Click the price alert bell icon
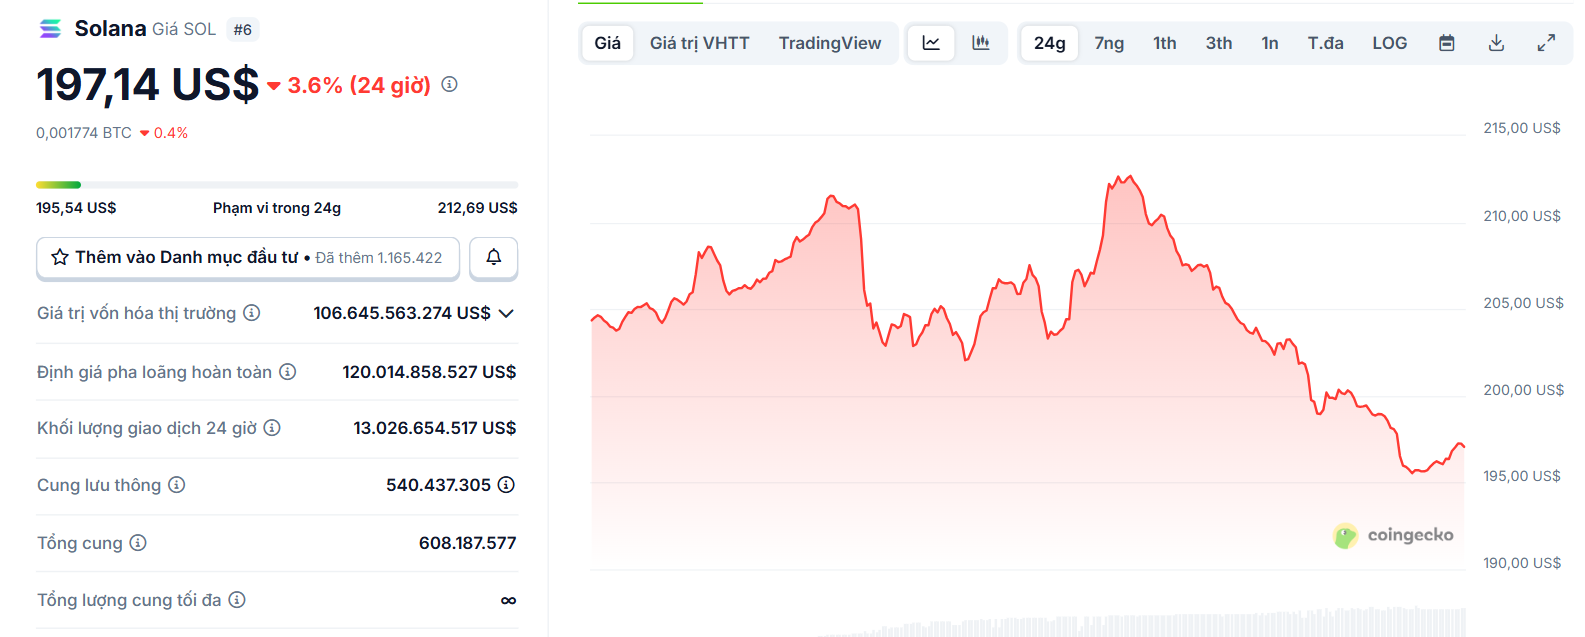Image resolution: width=1585 pixels, height=637 pixels. [493, 258]
